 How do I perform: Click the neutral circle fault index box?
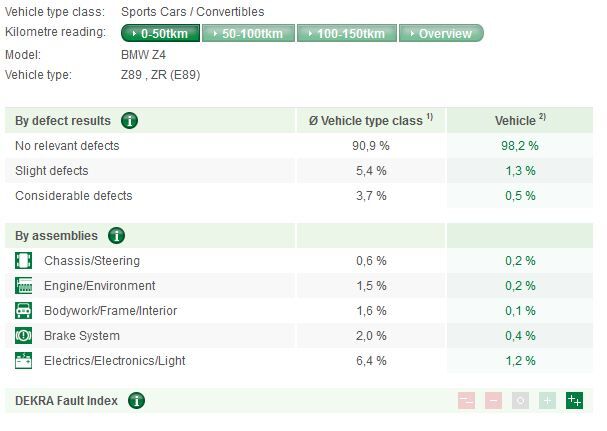pos(520,401)
